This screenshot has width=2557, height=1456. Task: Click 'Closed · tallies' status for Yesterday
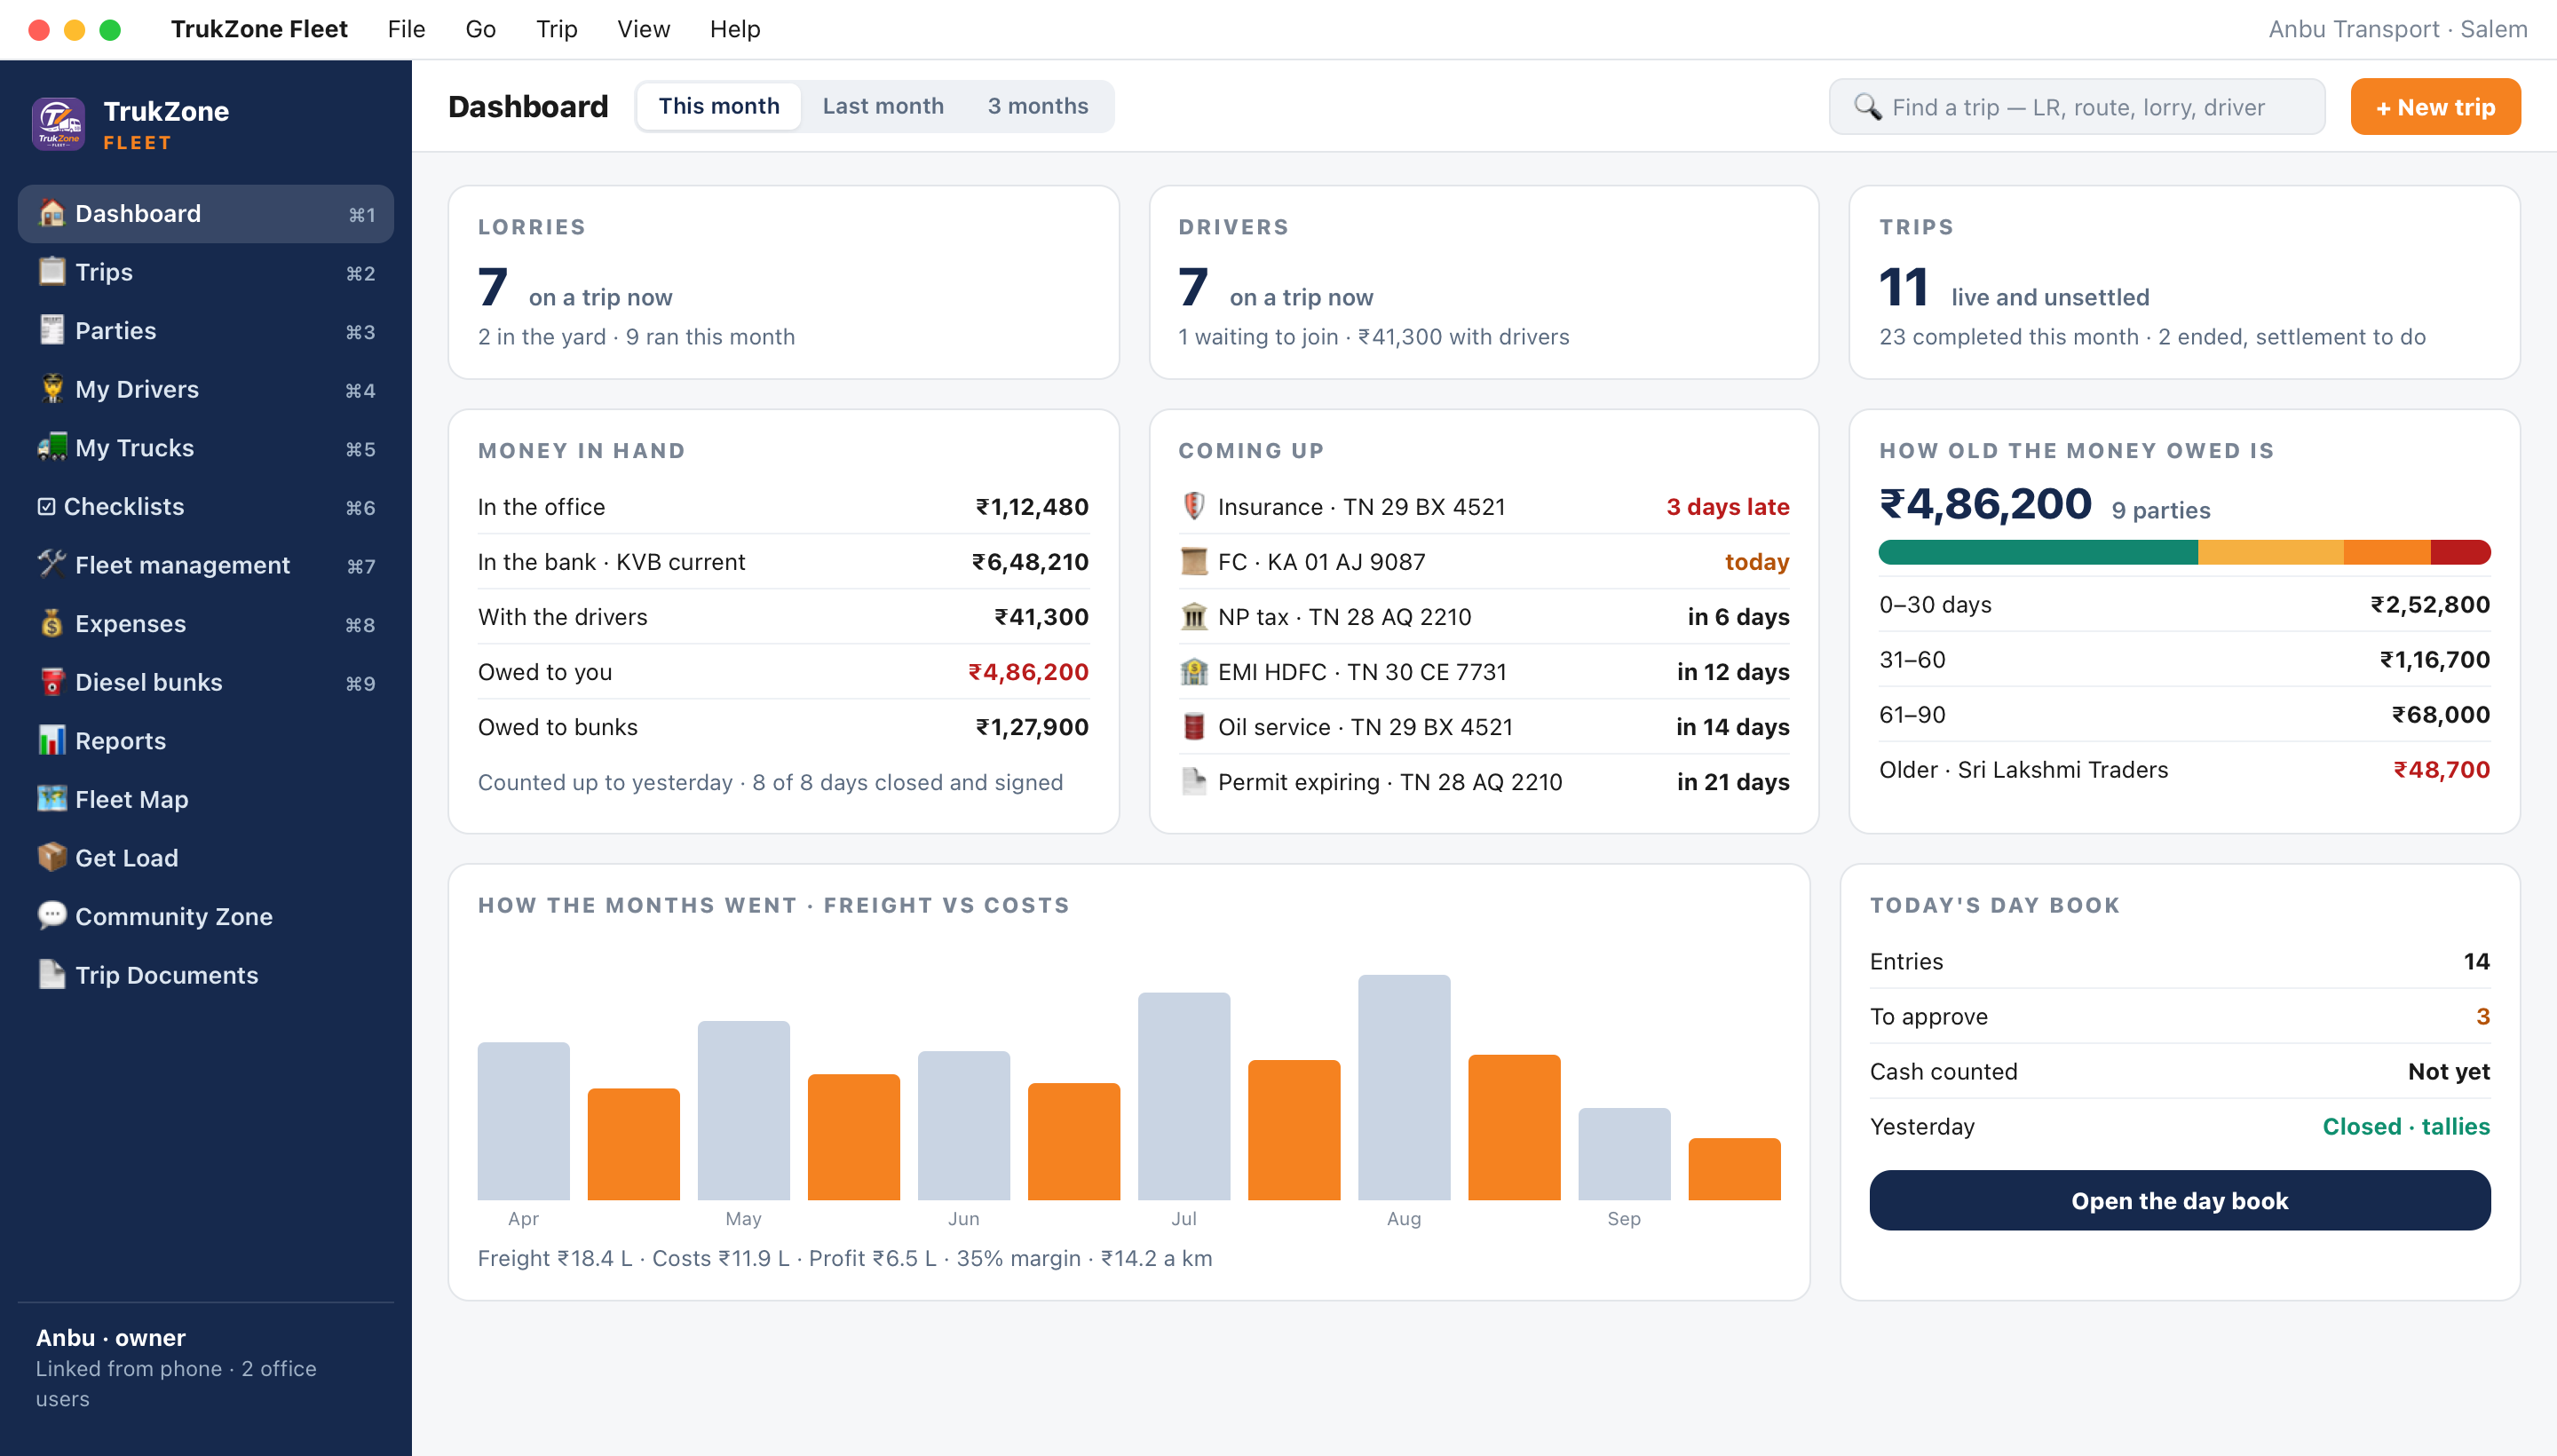[2406, 1126]
